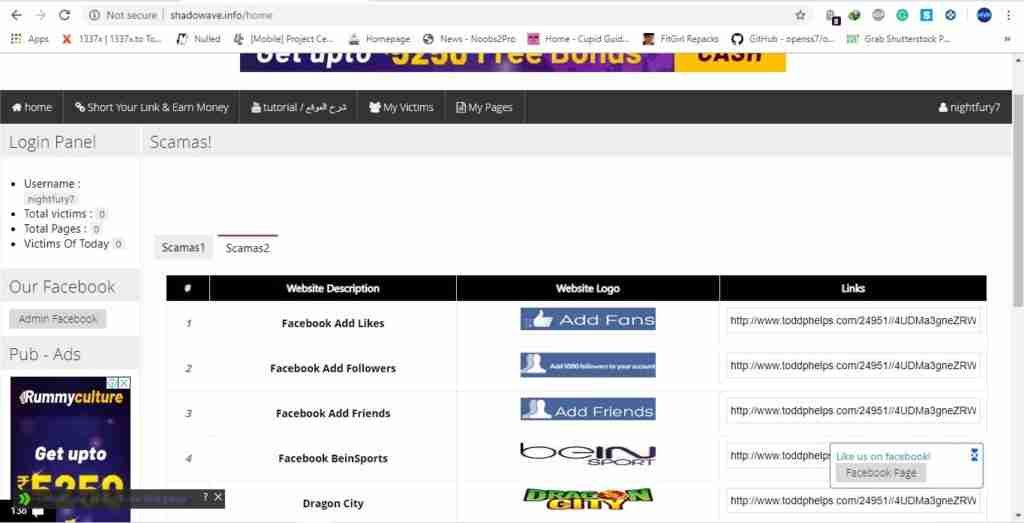Viewport: 1024px width, 523px height.
Task: Open the nightfury7 user menu
Action: pos(969,107)
